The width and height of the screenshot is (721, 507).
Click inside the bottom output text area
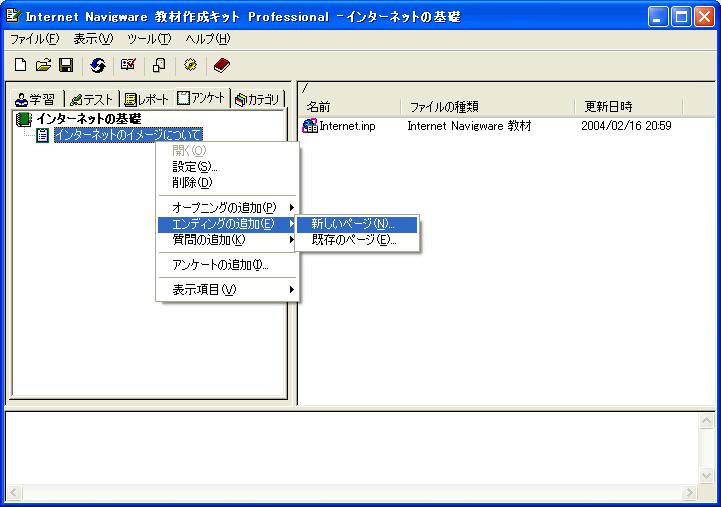click(x=352, y=448)
